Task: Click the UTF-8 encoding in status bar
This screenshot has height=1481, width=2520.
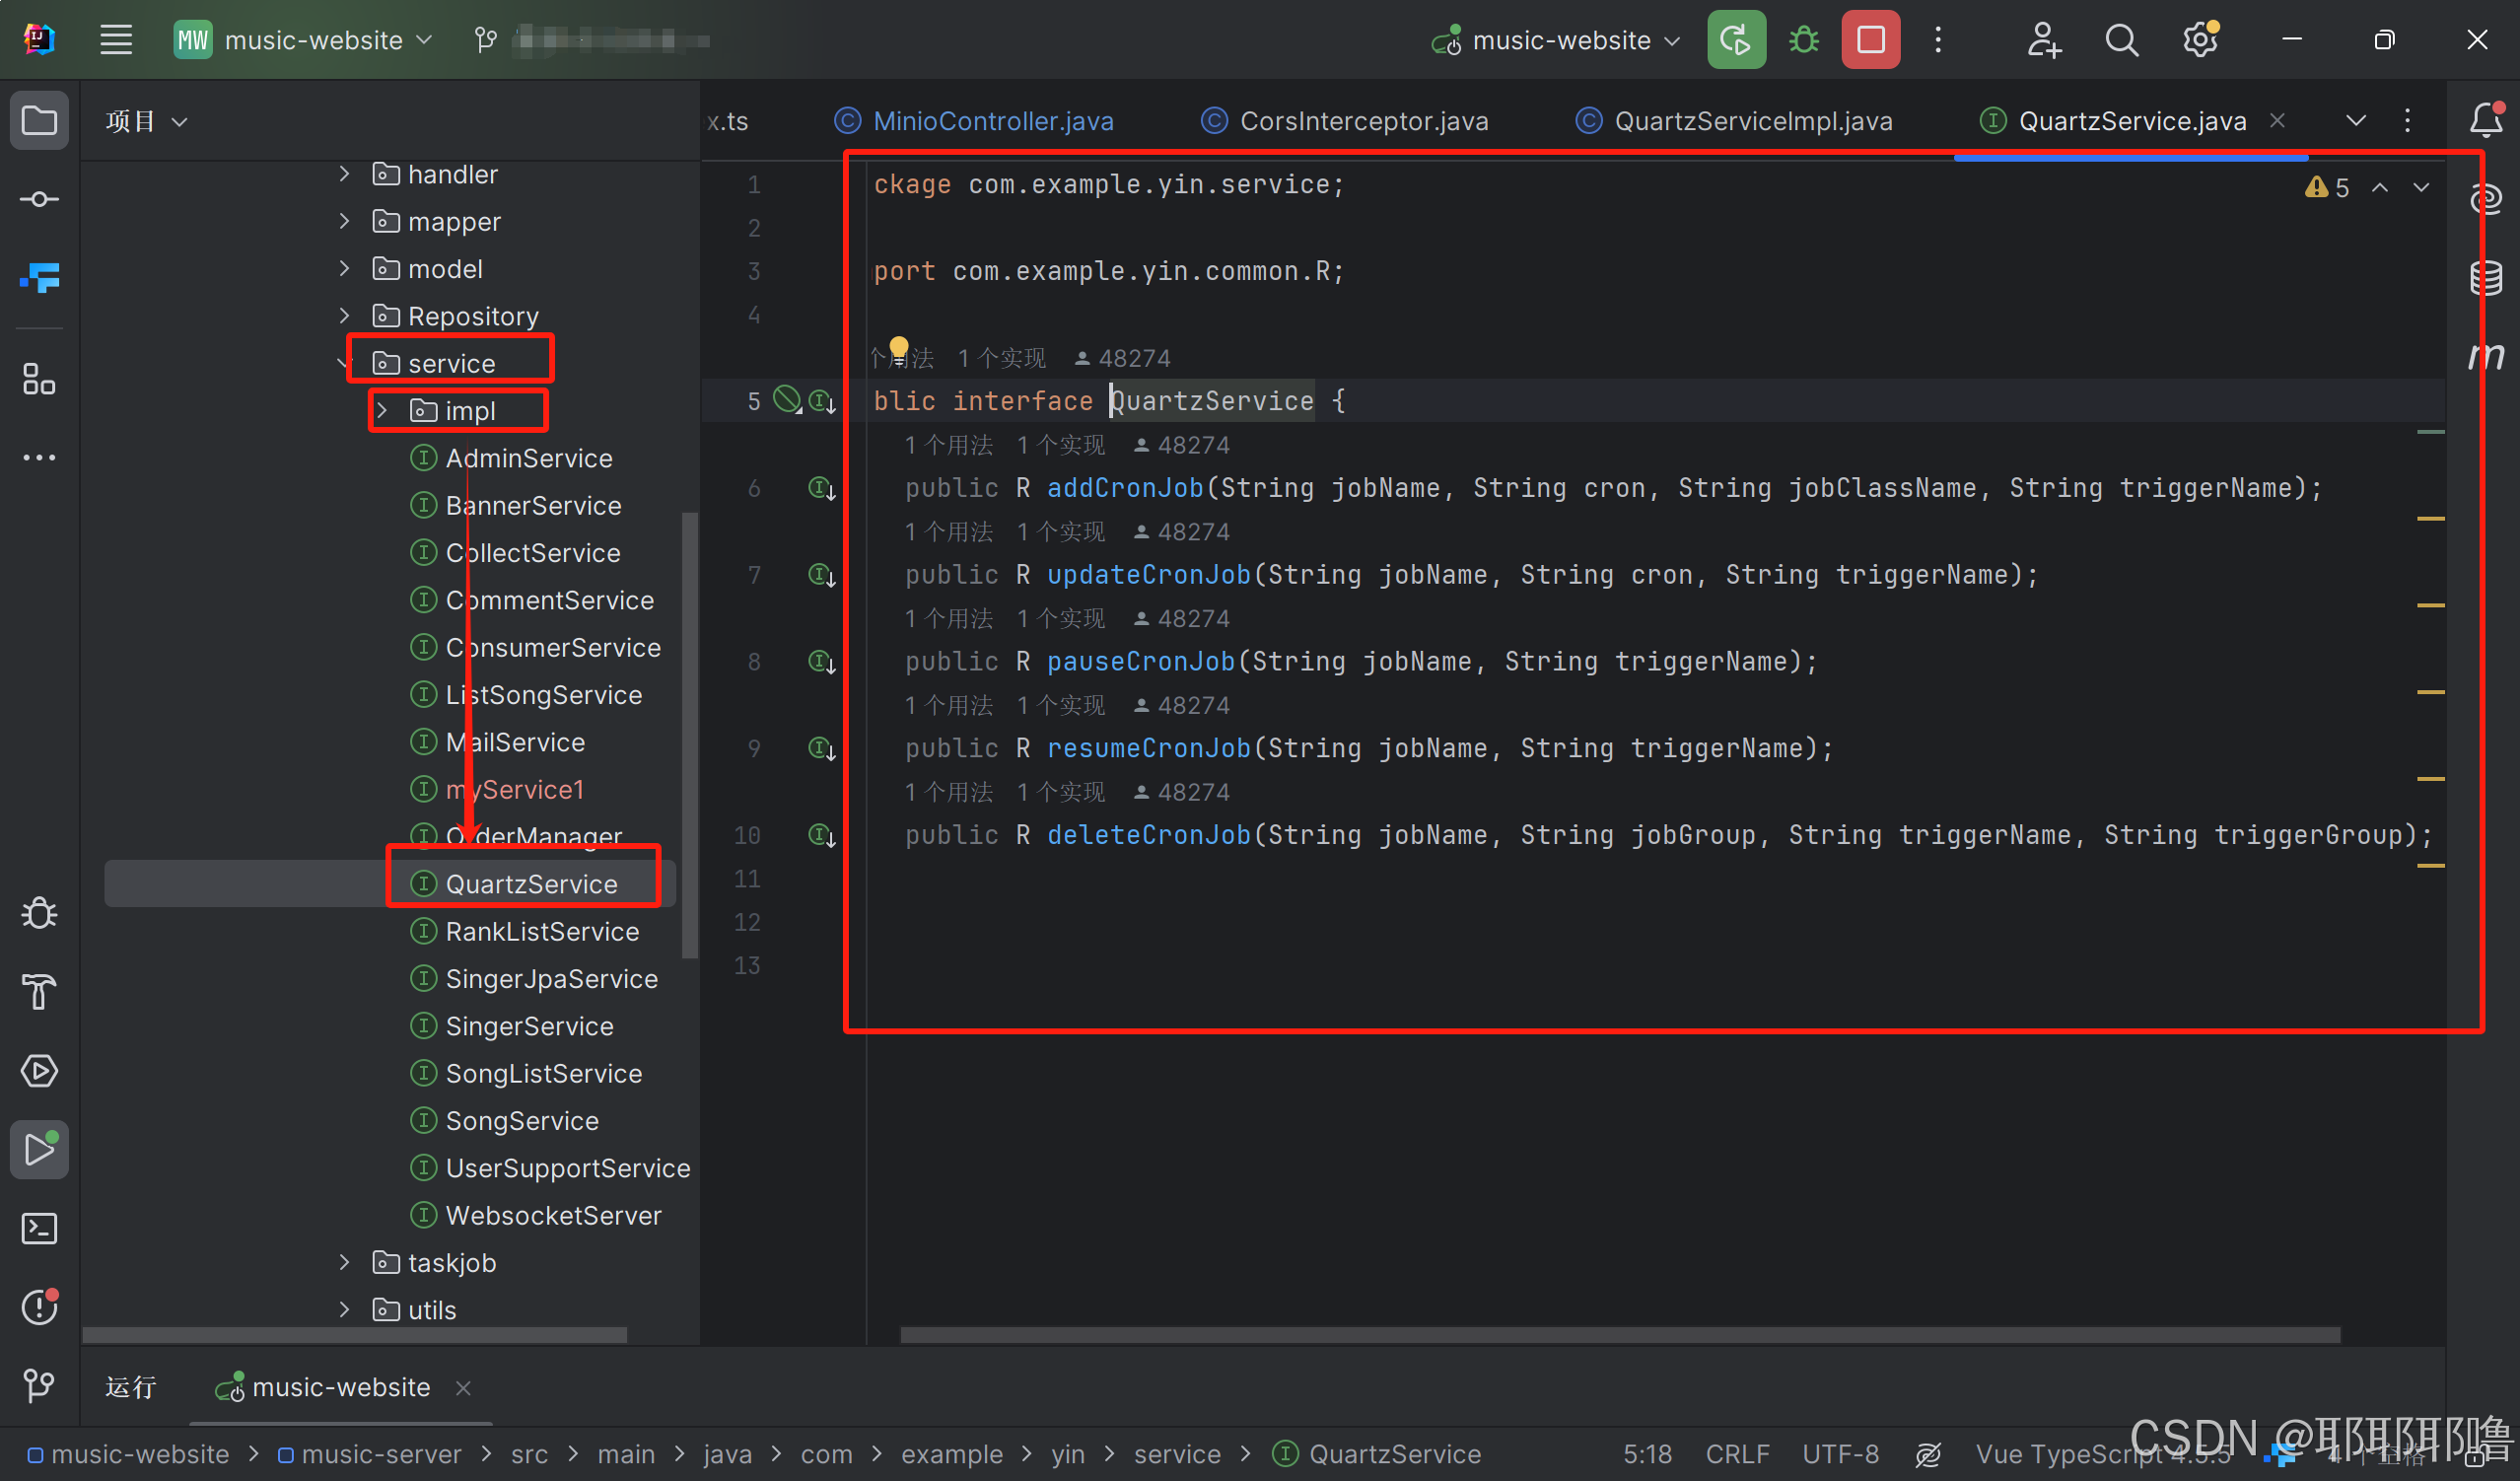Action: click(1839, 1453)
